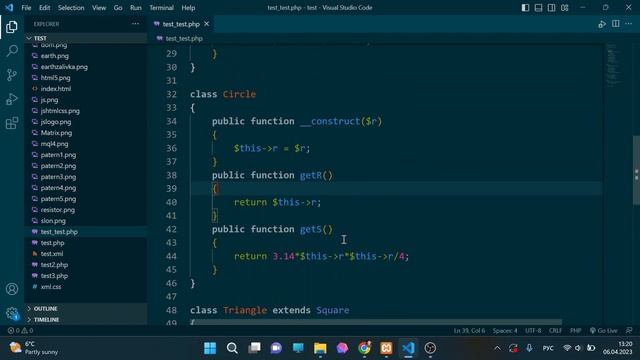The image size is (640, 360).
Task: Open the Source Control view
Action: click(12, 75)
